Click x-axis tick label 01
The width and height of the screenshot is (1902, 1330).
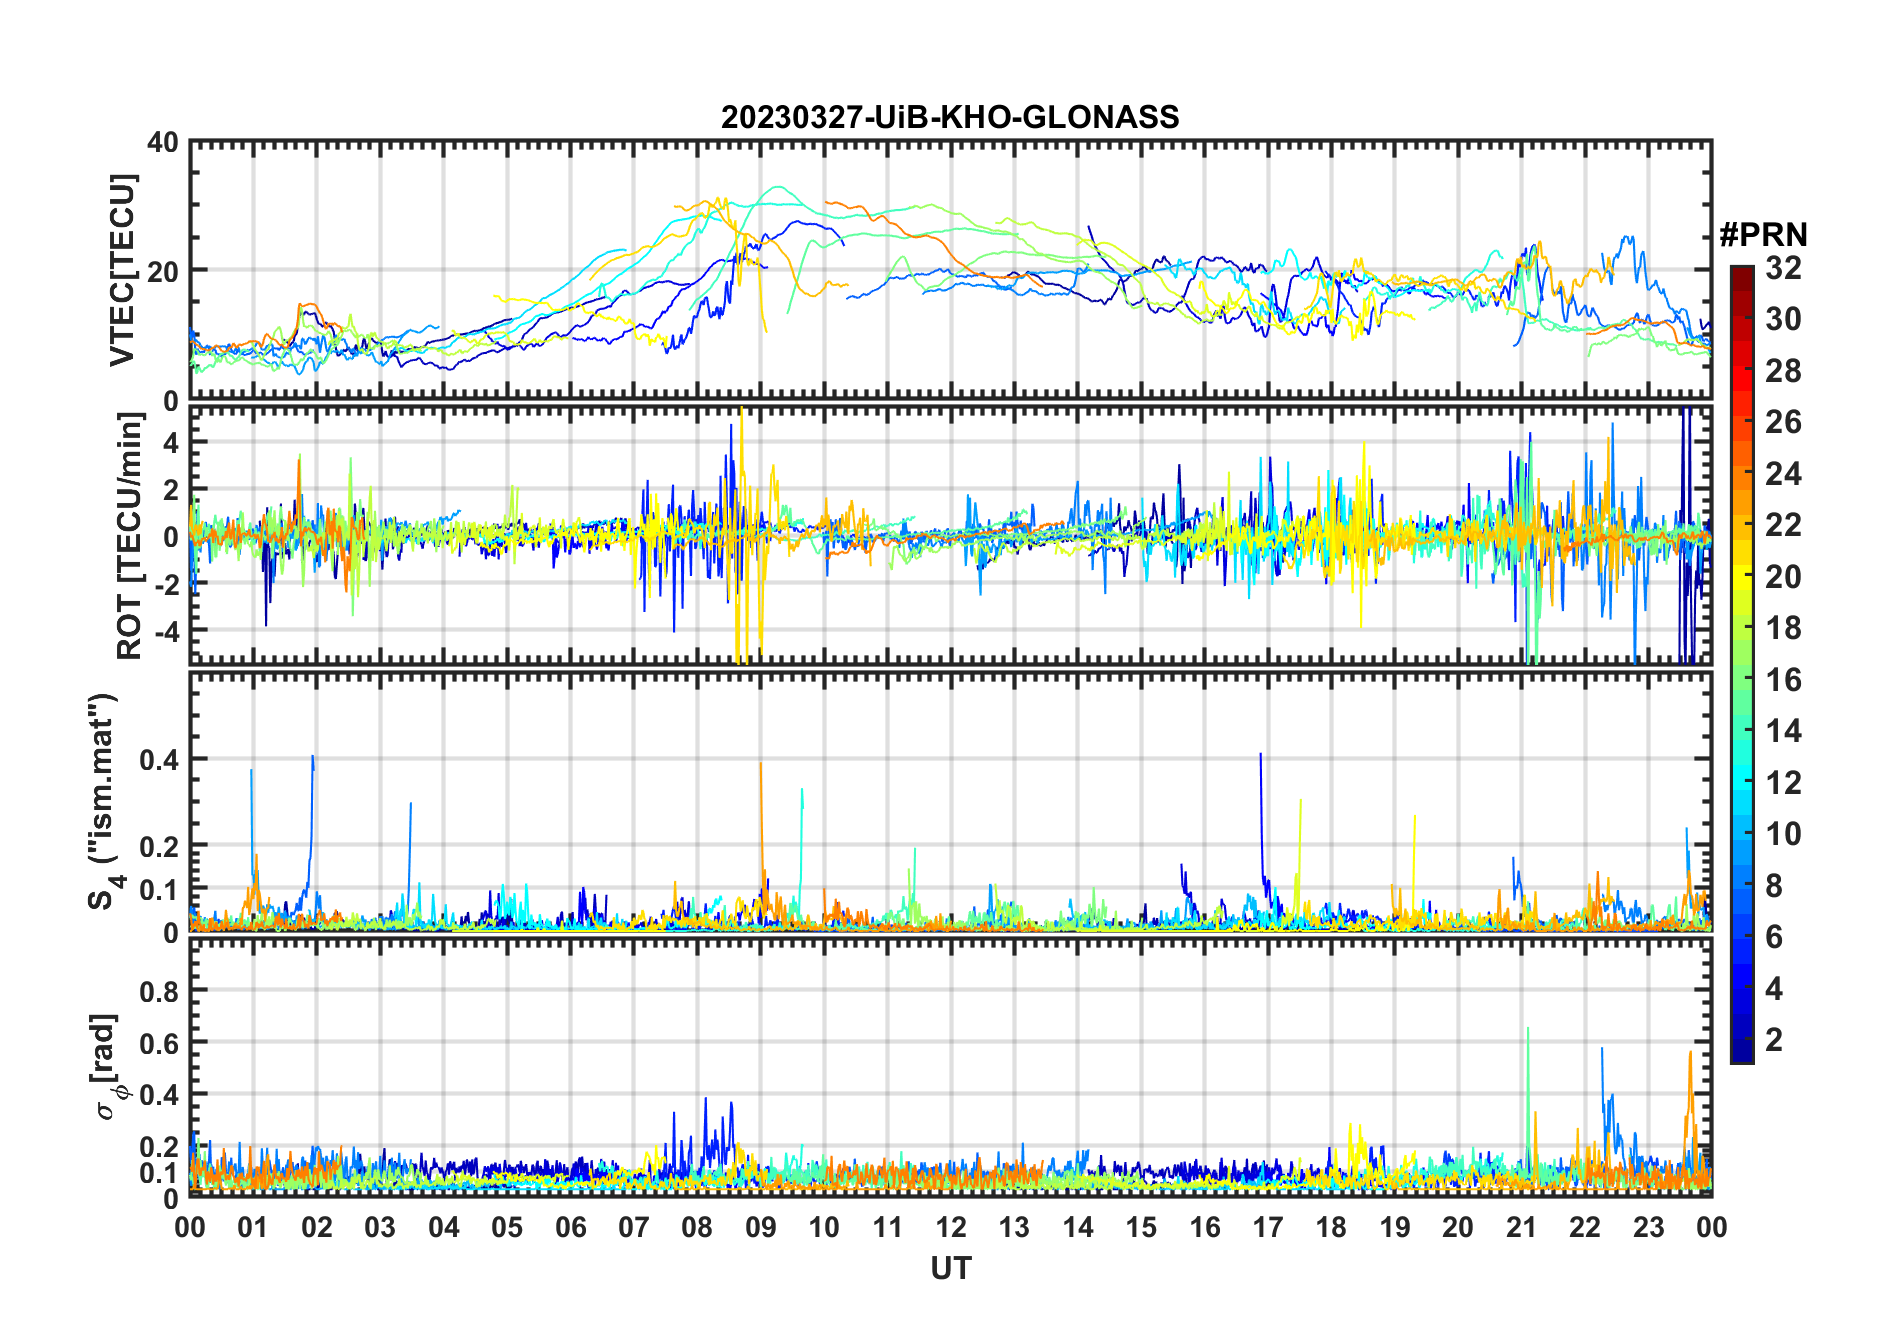point(253,1228)
